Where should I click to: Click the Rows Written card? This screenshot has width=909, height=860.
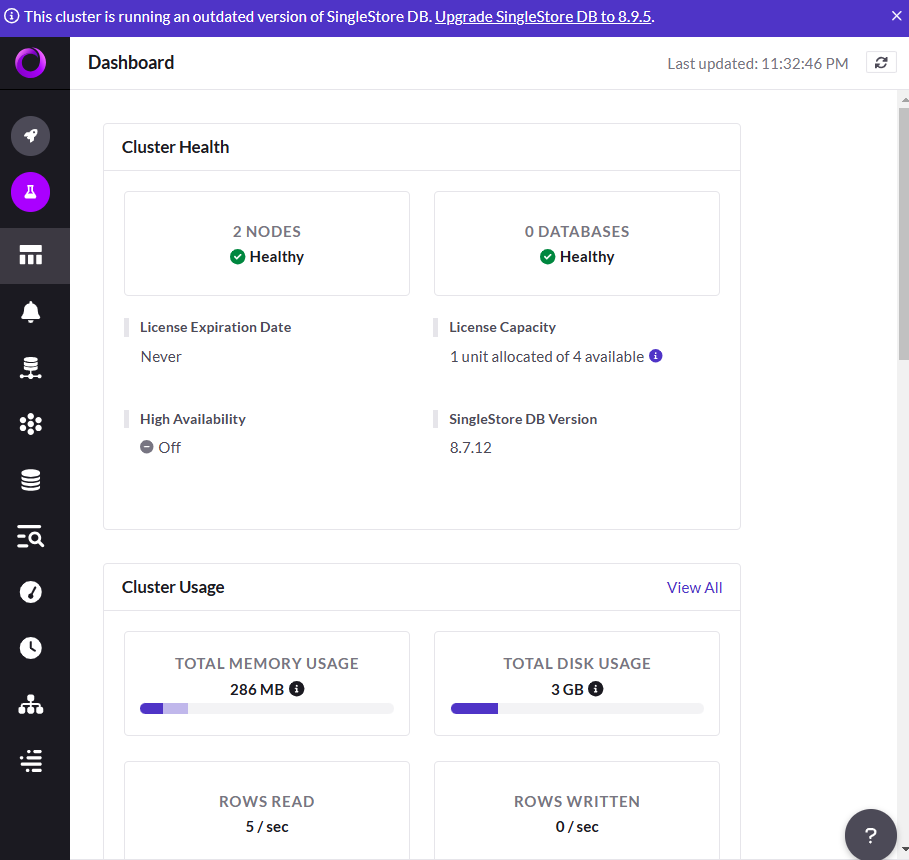[x=577, y=811]
